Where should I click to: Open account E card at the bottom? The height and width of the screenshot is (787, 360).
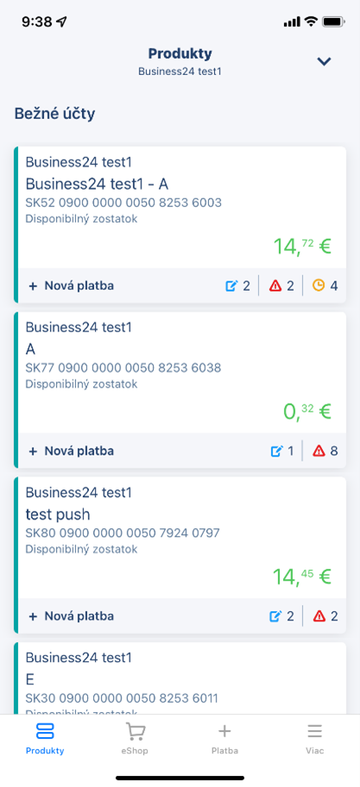pos(180,678)
